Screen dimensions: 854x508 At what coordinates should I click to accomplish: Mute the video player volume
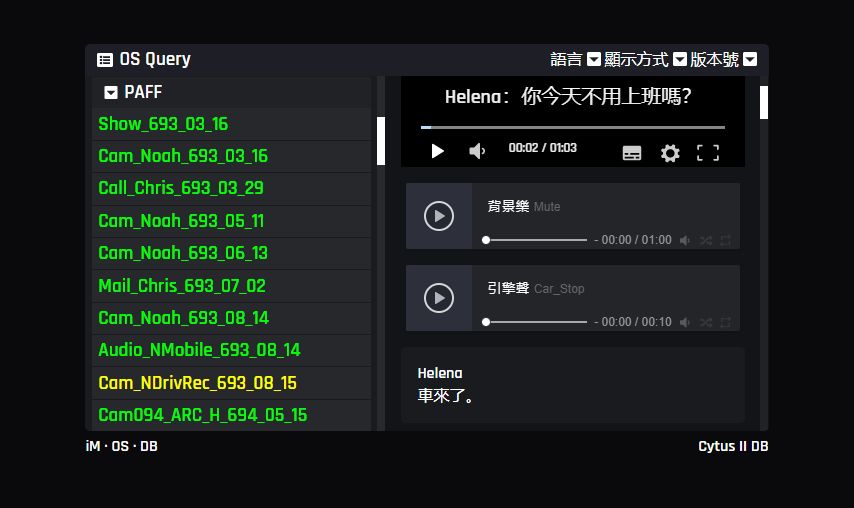[x=477, y=151]
